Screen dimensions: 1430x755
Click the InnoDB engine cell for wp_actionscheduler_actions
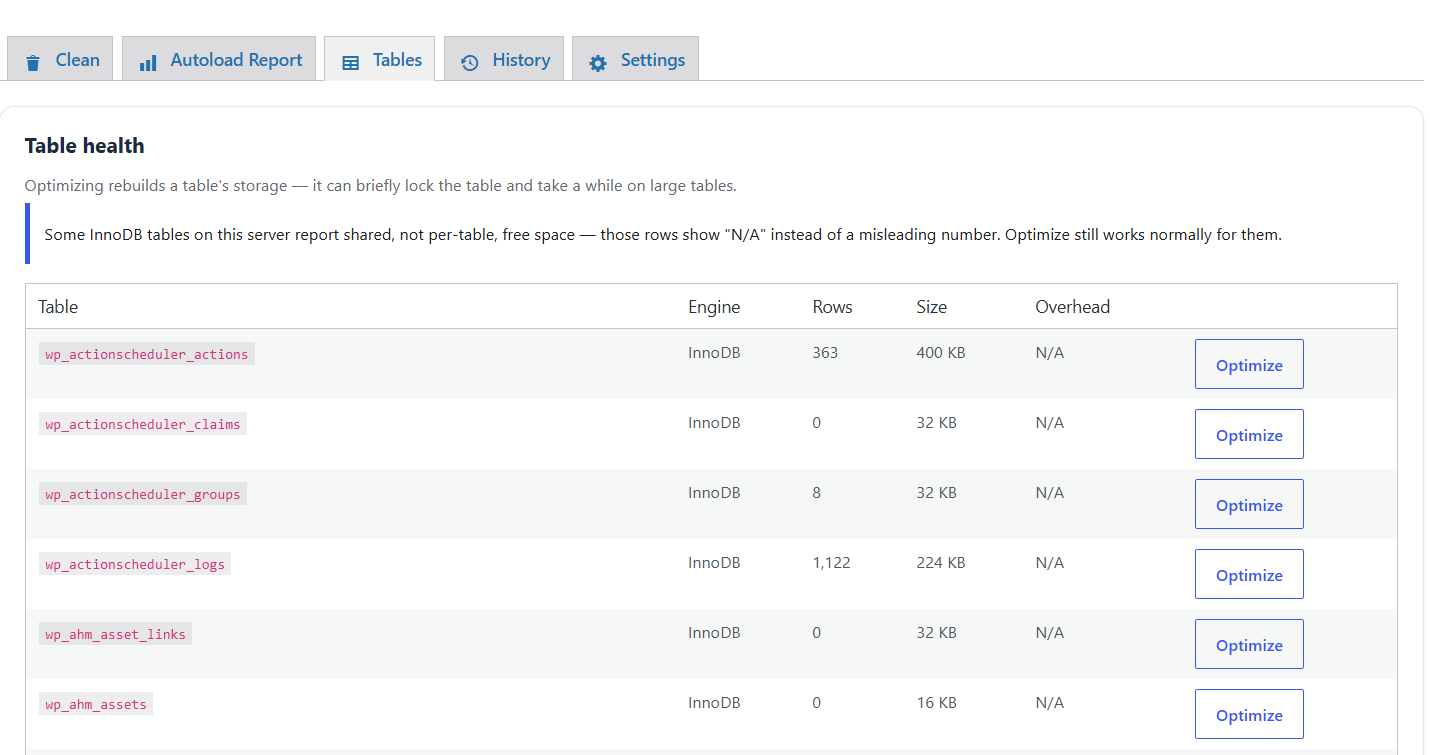tap(714, 353)
